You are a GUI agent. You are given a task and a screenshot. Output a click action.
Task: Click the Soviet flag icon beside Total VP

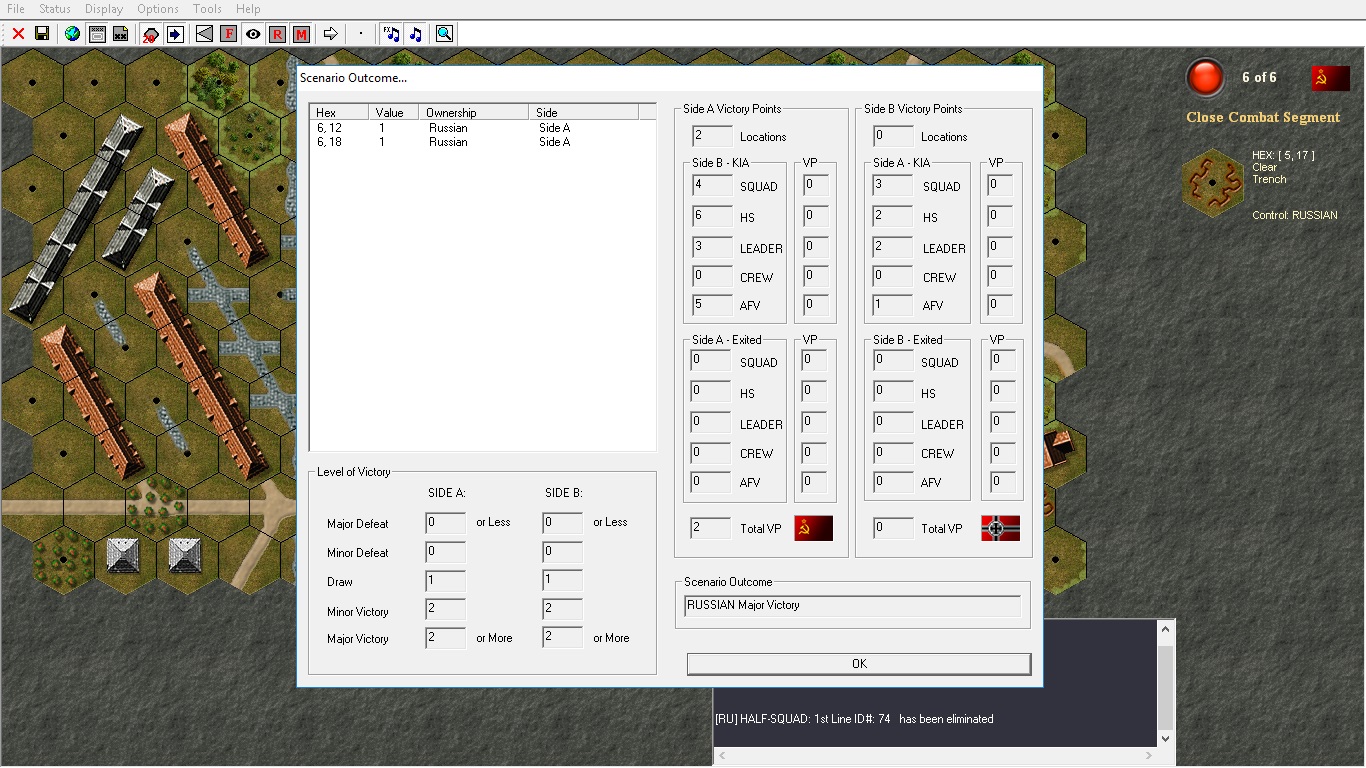pyautogui.click(x=814, y=528)
